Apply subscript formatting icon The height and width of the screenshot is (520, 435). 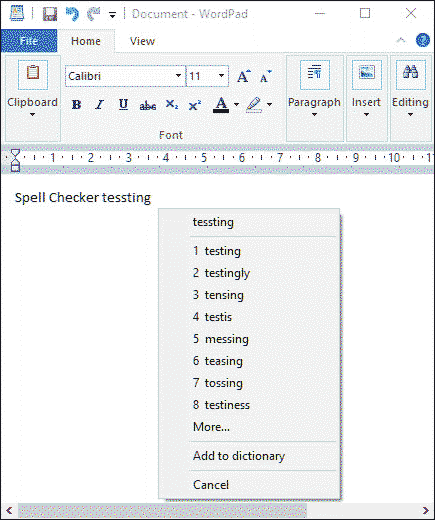(x=171, y=105)
